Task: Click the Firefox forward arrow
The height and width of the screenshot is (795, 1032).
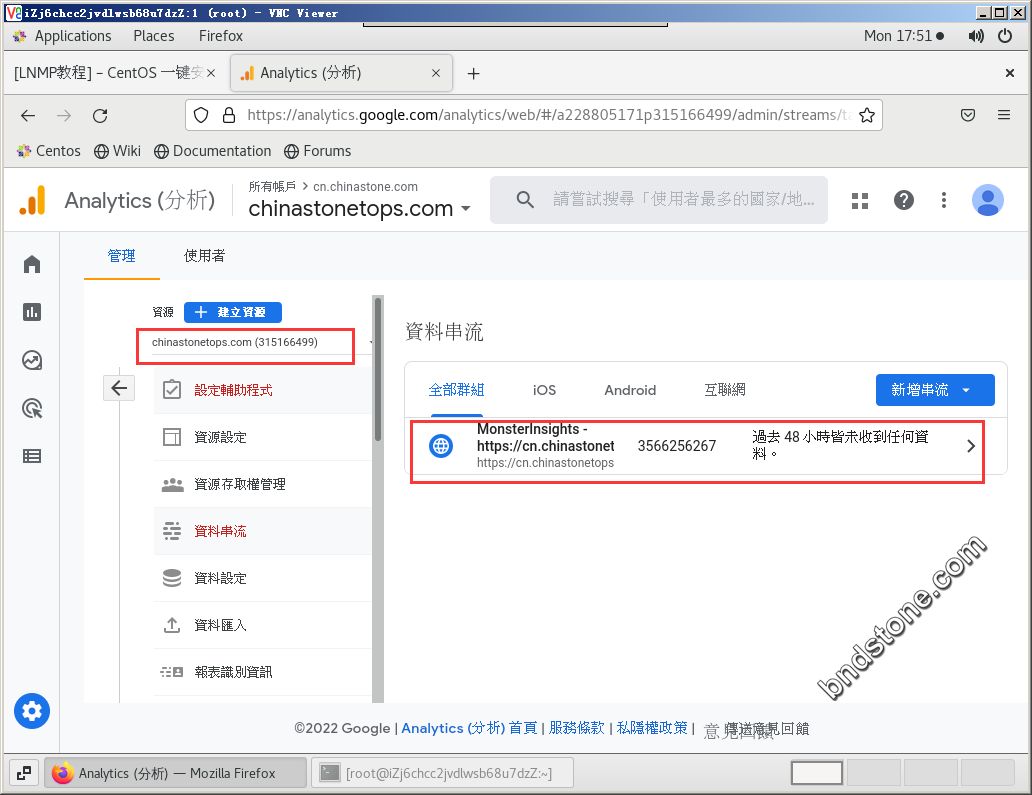Action: [64, 116]
